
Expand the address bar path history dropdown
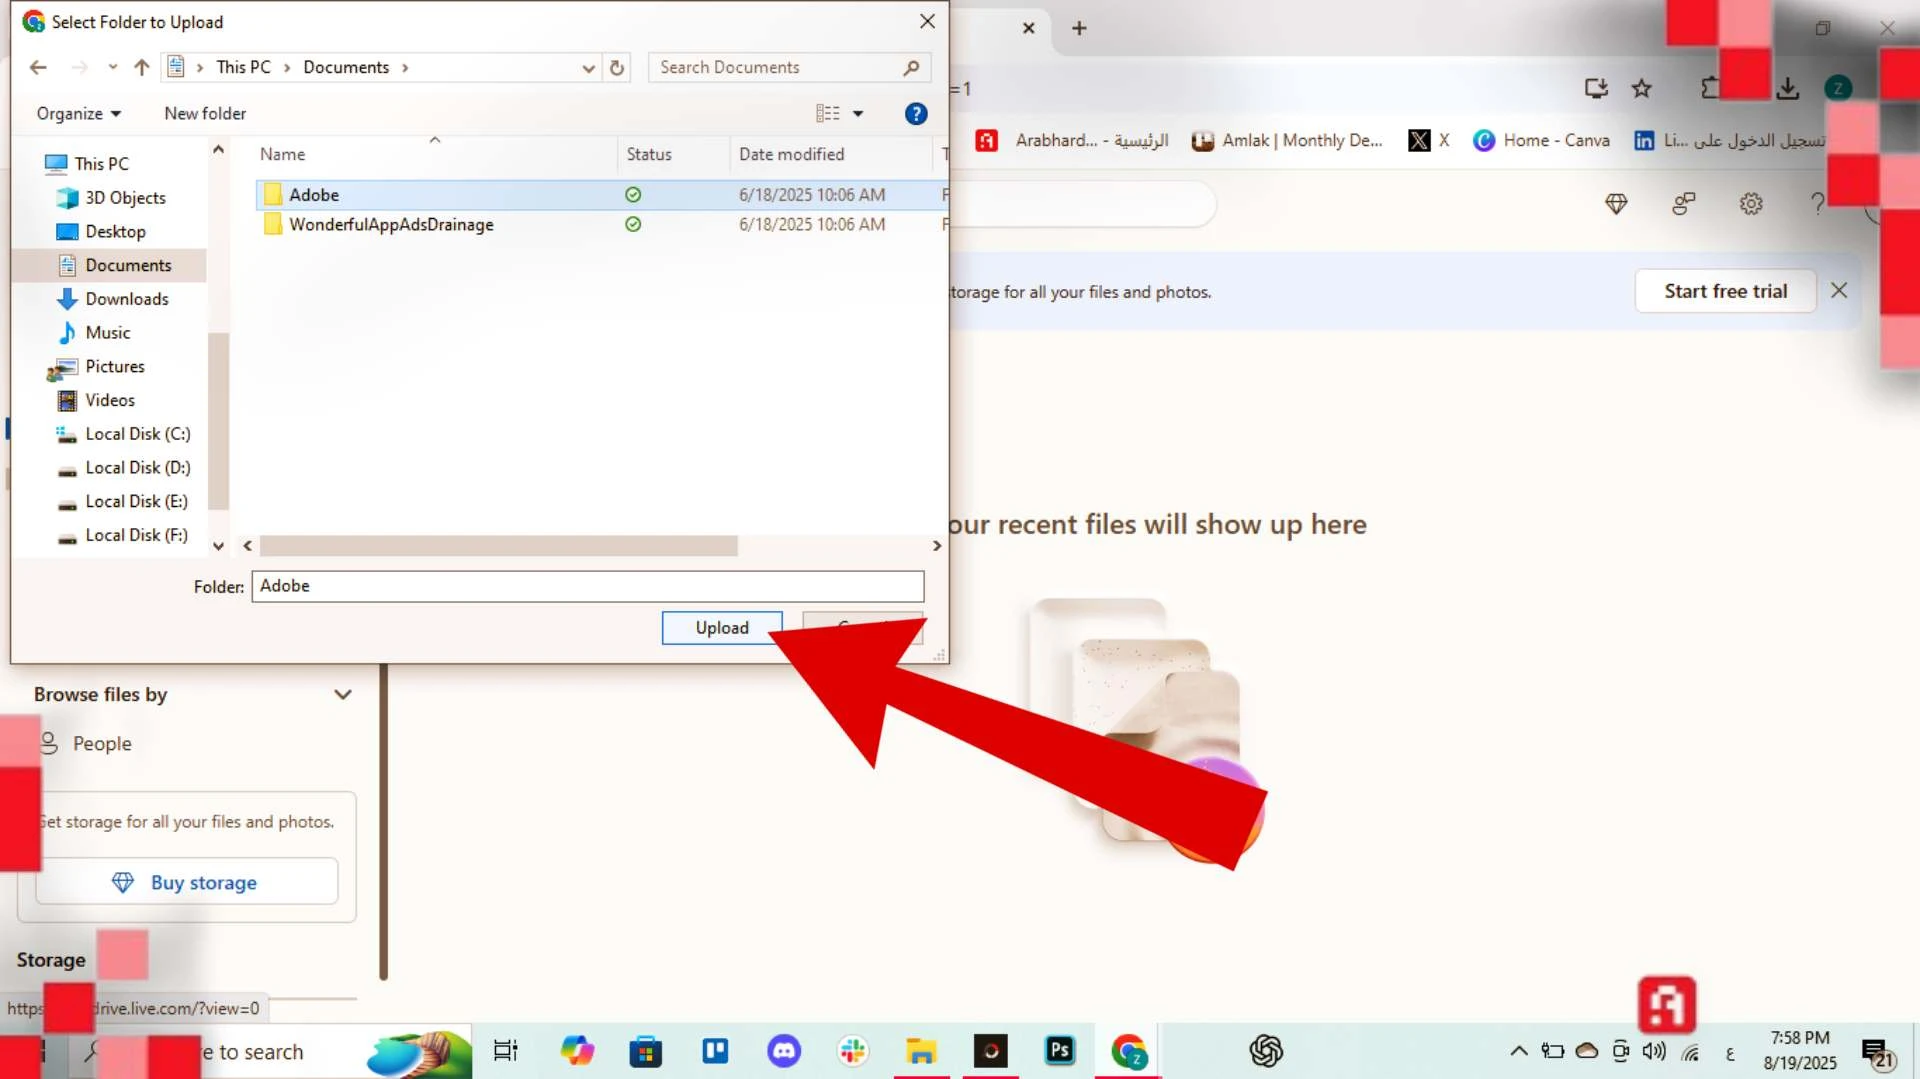pyautogui.click(x=588, y=68)
